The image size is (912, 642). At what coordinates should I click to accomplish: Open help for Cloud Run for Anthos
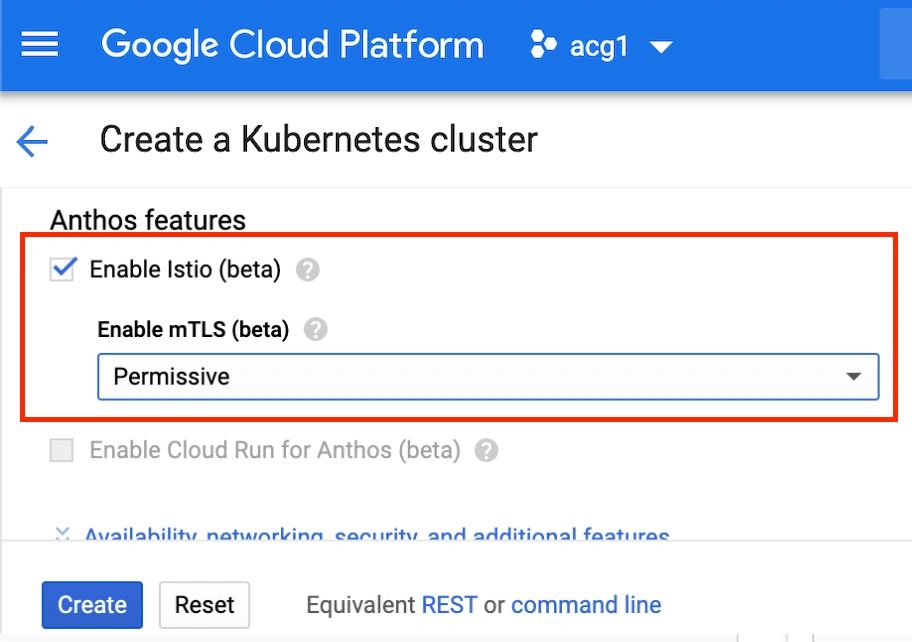coord(486,450)
